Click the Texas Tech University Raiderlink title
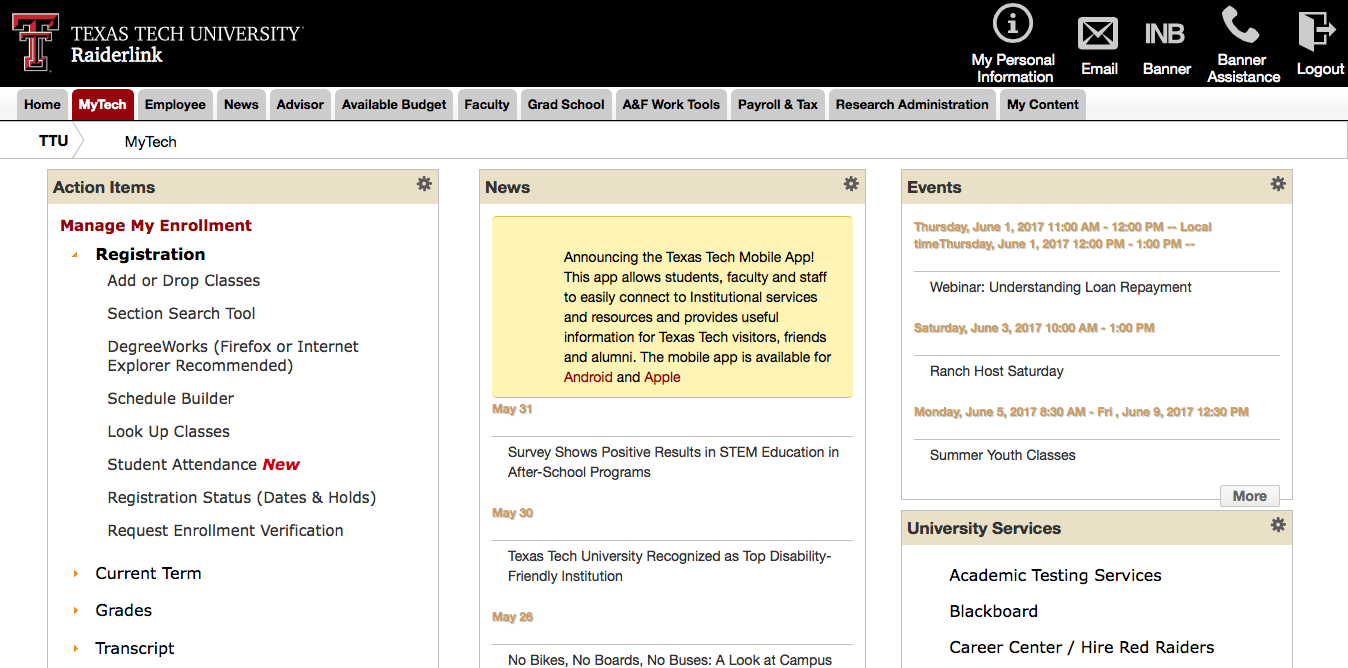Viewport: 1348px width, 668px height. 186,43
